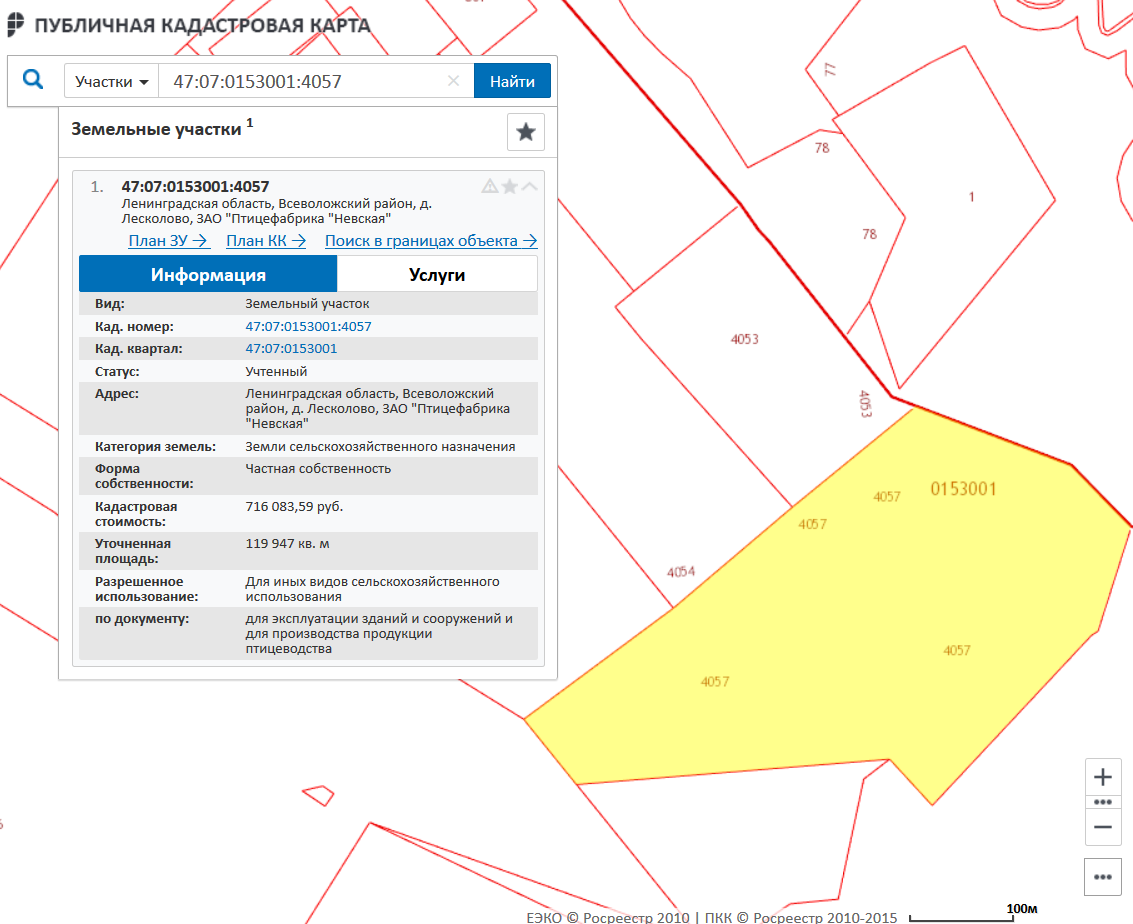Zoom in the map with plus button

(x=1103, y=777)
